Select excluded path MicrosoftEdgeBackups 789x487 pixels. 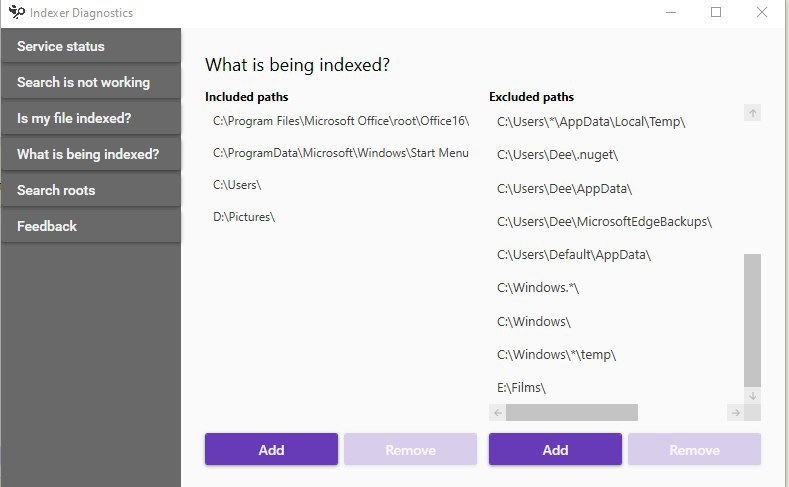point(604,222)
